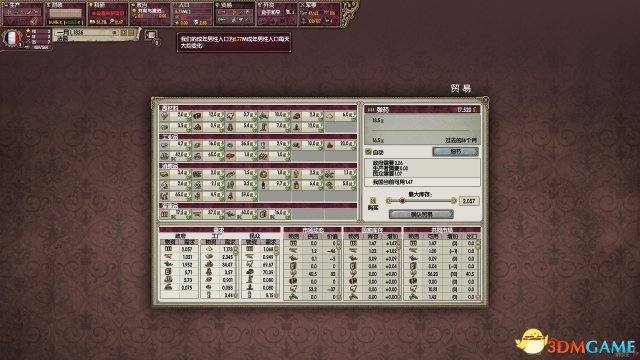Click the 细节 (details) button
Viewport: 640px width, 360px height.
tap(455, 151)
